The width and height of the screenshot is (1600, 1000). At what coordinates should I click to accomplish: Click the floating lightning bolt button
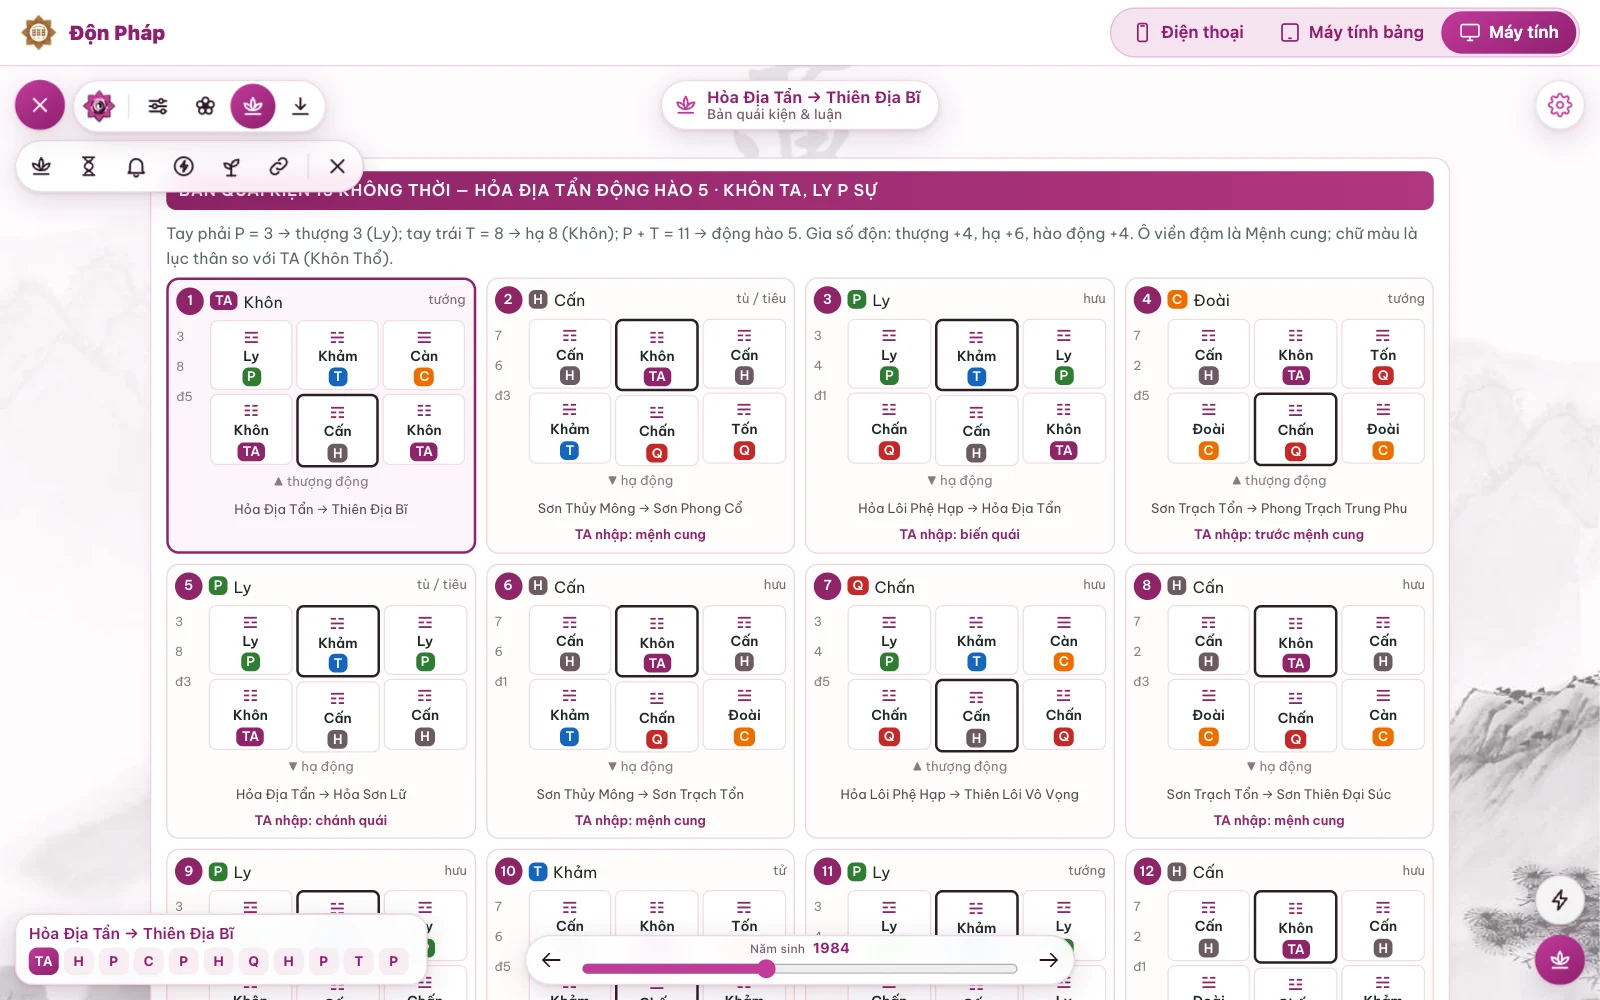click(1560, 900)
